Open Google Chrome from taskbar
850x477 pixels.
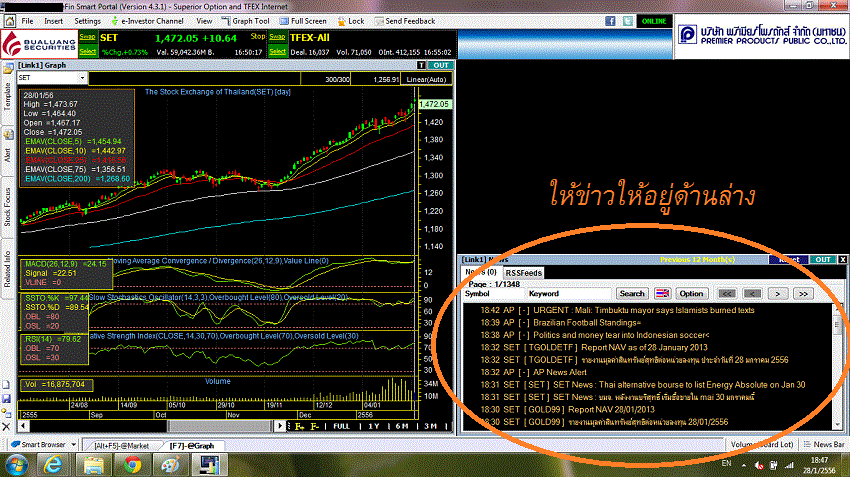(x=132, y=465)
